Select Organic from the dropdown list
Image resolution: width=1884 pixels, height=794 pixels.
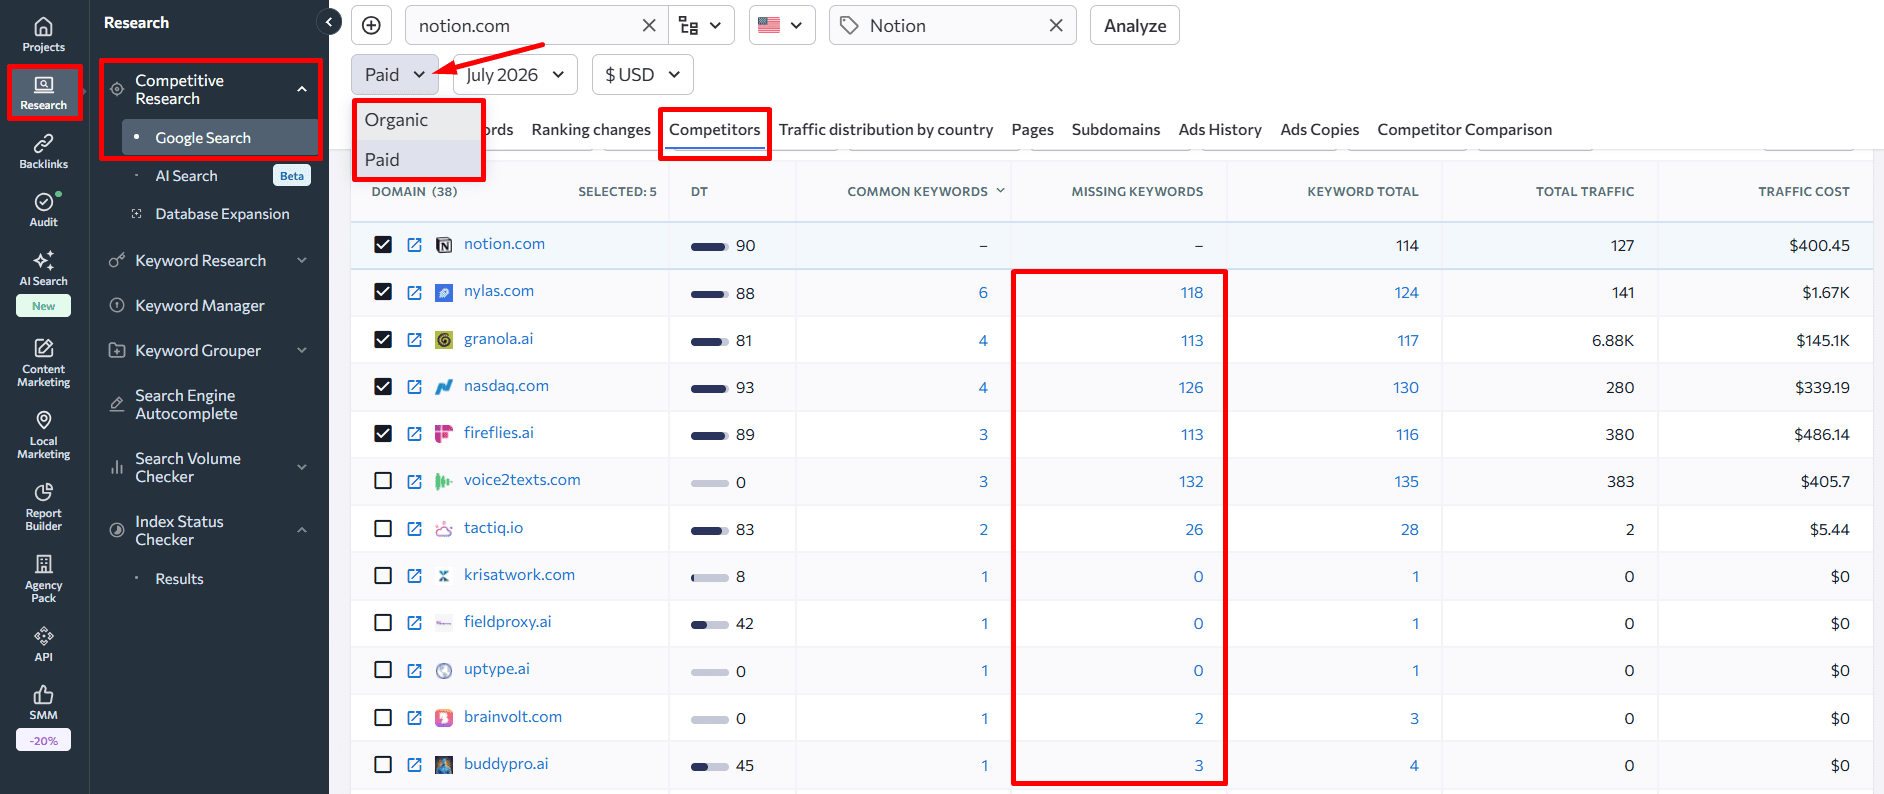point(419,120)
